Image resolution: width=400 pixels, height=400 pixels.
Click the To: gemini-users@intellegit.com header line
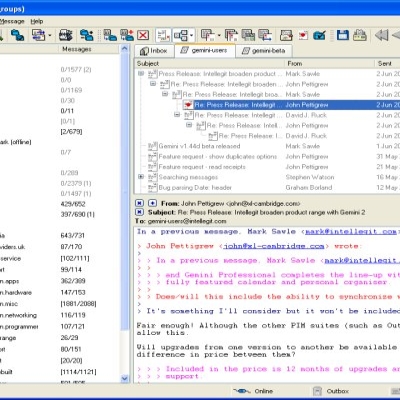point(181,221)
